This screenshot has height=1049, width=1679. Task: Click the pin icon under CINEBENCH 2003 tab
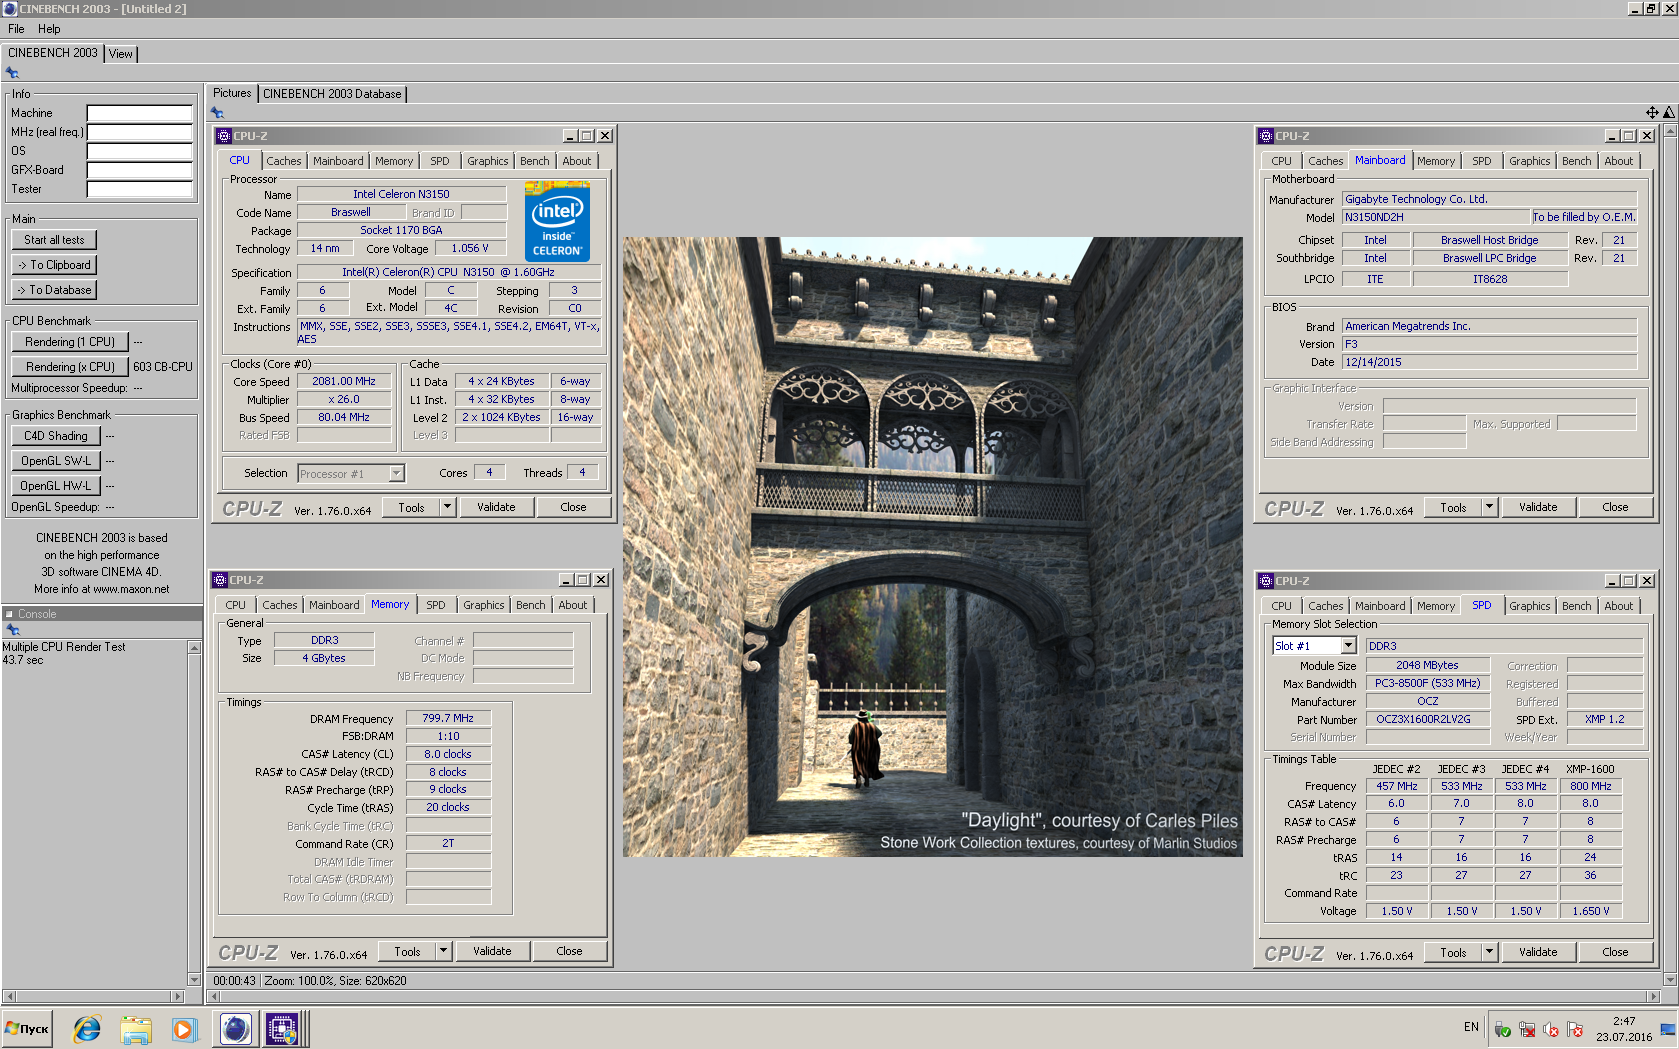pos(12,72)
